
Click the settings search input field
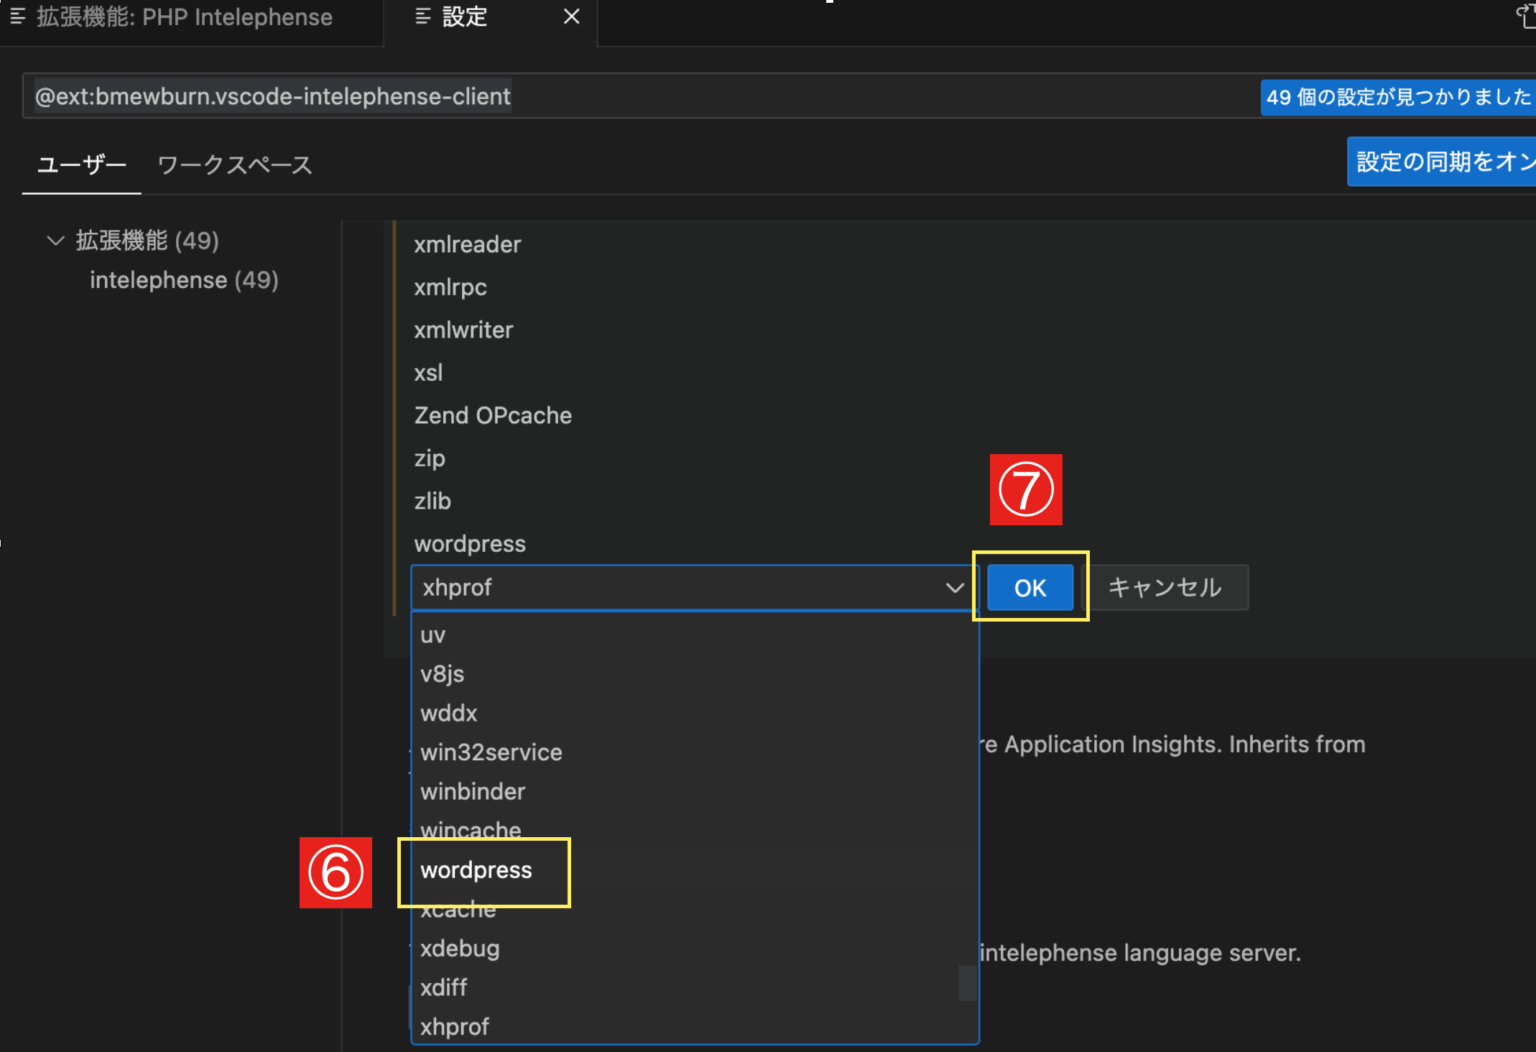click(640, 96)
